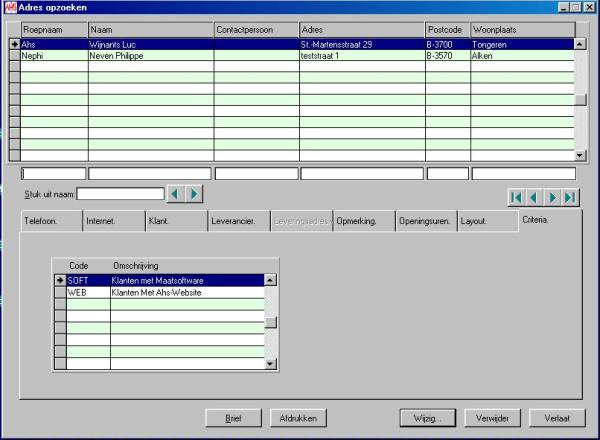
Task: Select the Criteria tab
Action: (550, 220)
